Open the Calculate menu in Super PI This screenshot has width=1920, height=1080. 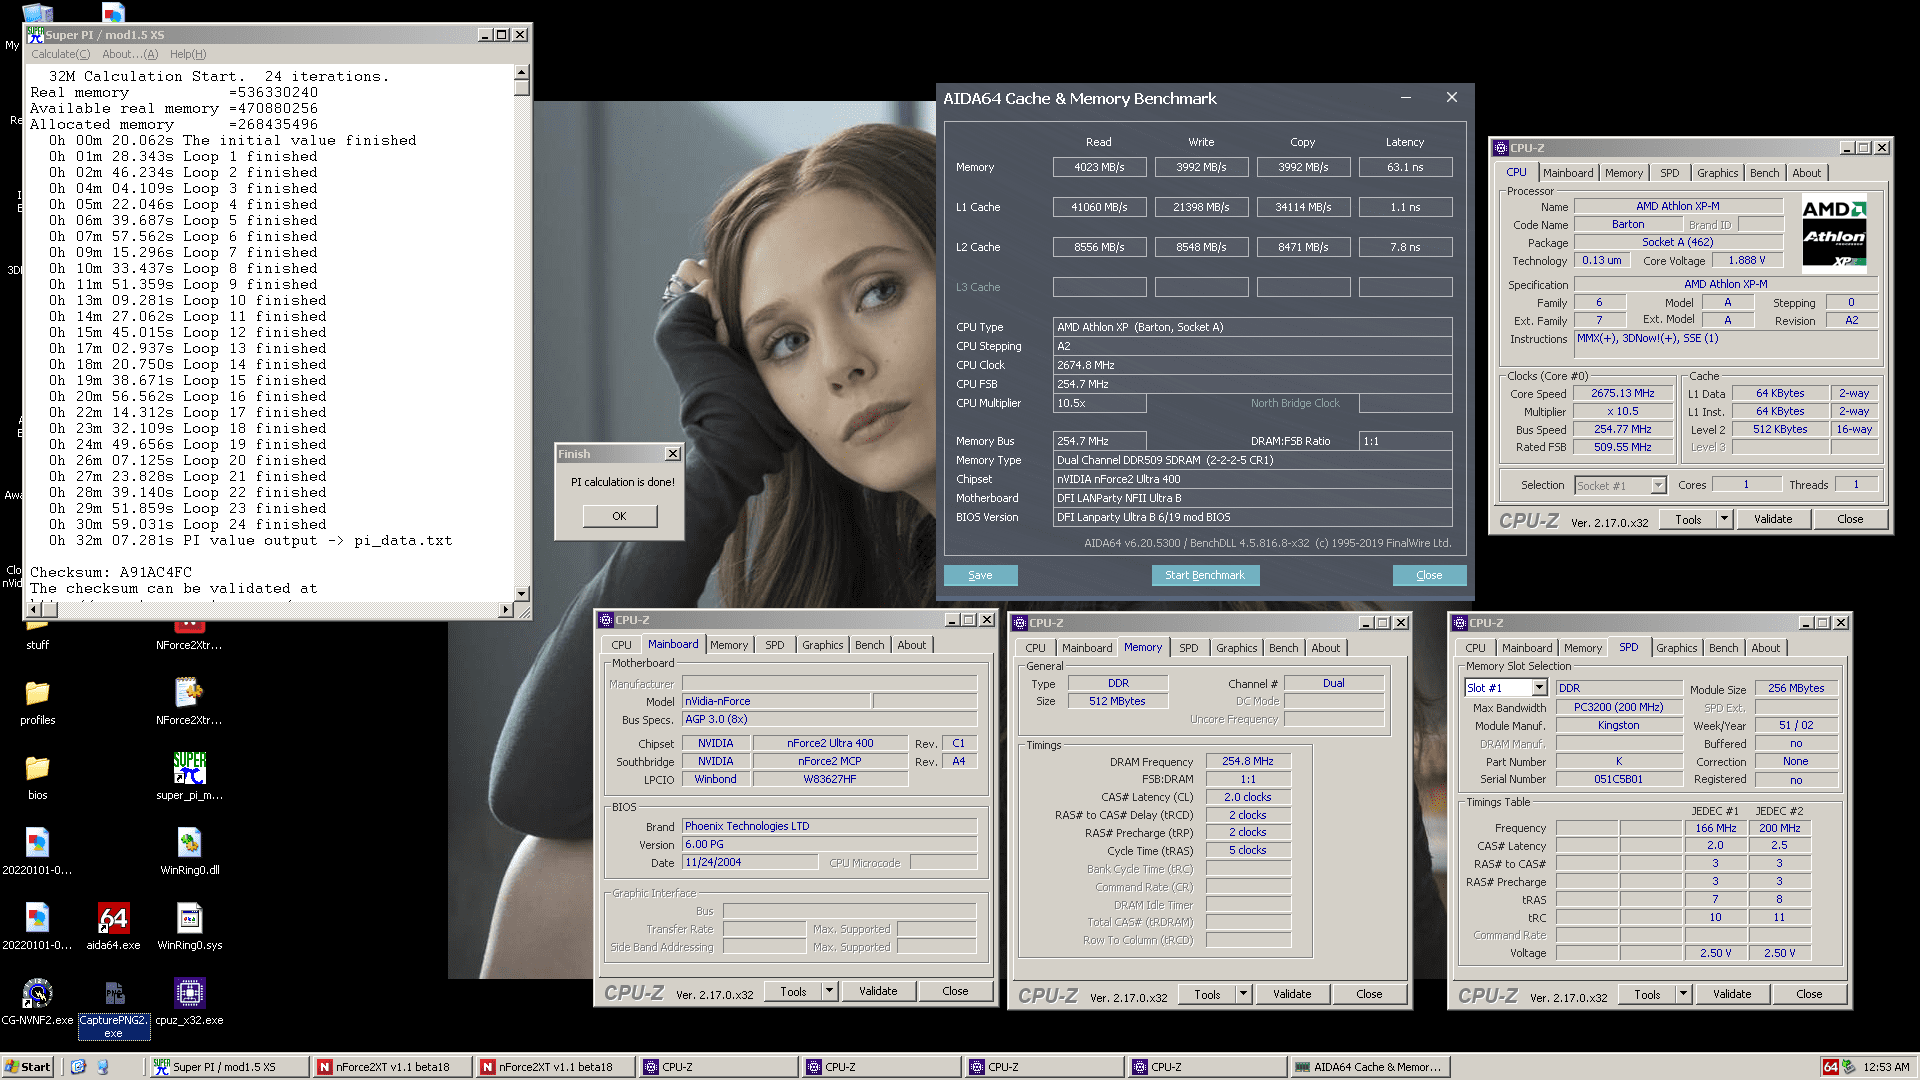(x=60, y=54)
